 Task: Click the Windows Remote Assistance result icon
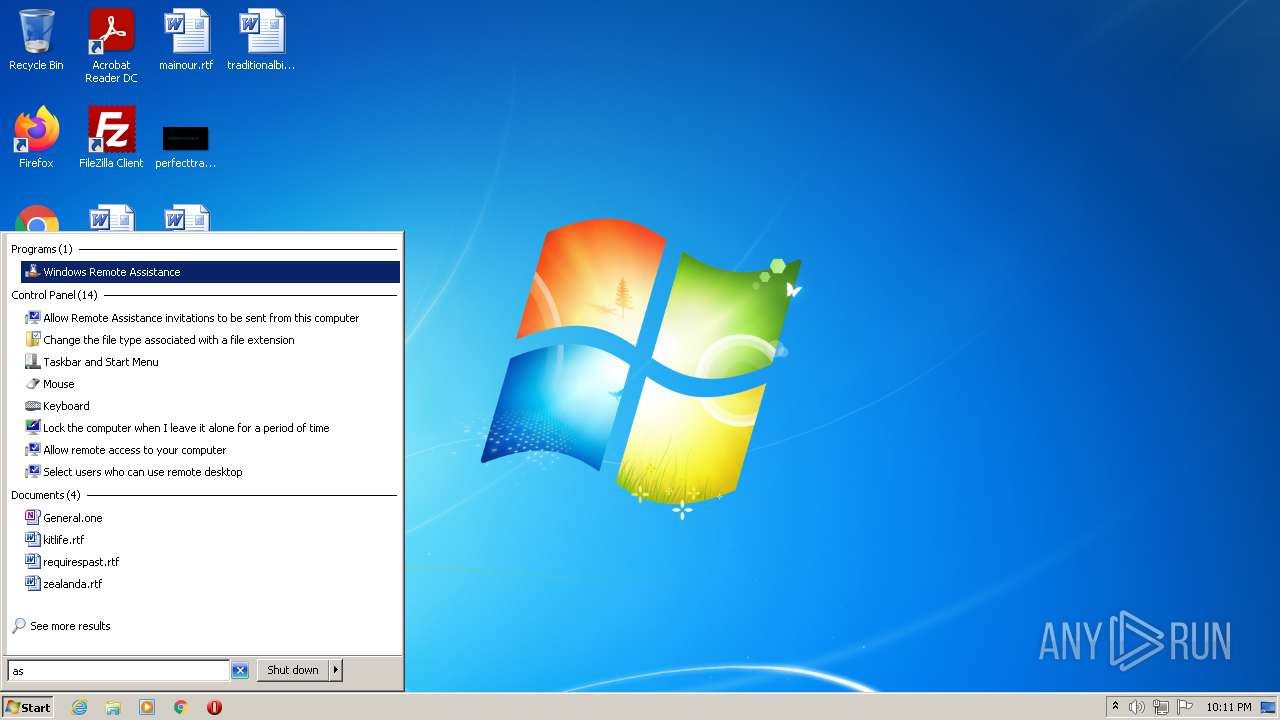point(33,272)
